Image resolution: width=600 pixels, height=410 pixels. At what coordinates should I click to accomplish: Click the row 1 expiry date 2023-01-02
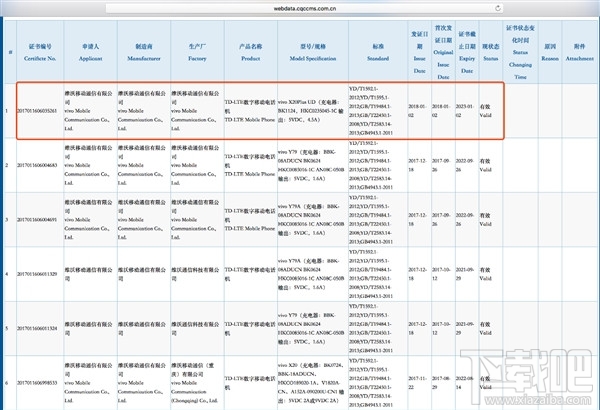click(x=466, y=111)
